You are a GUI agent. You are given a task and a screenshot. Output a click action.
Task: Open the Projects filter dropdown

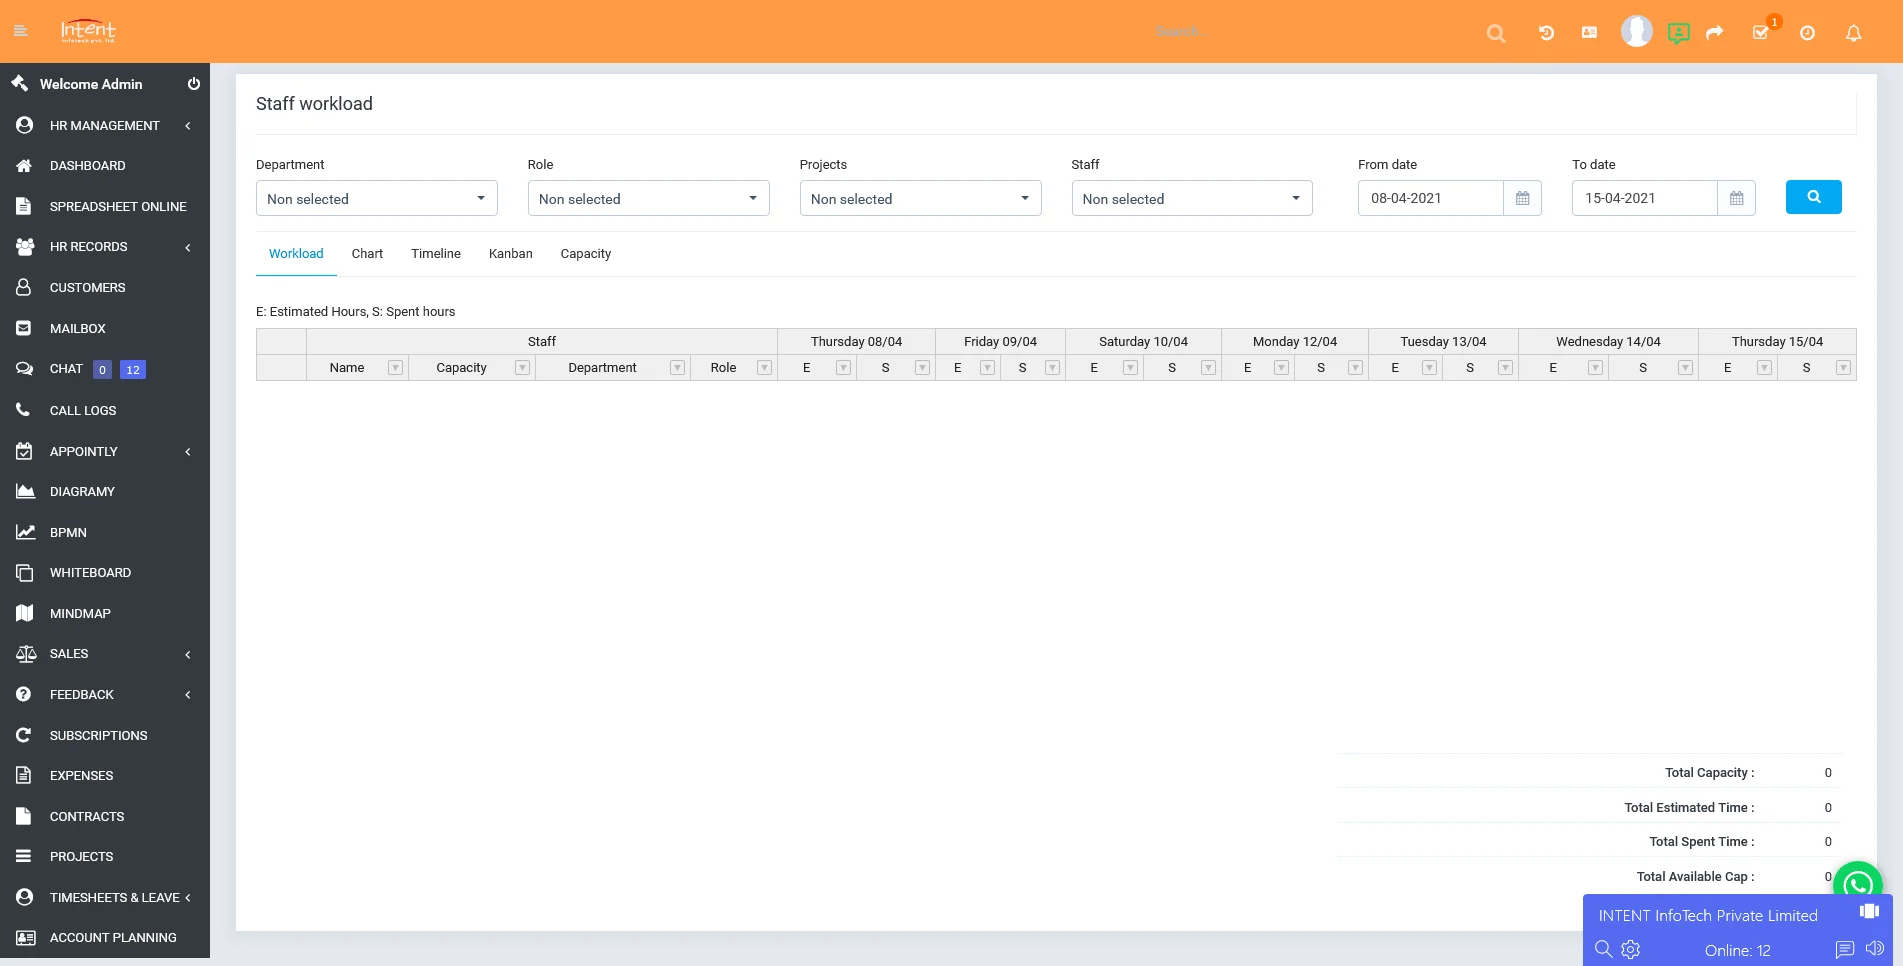tap(921, 198)
